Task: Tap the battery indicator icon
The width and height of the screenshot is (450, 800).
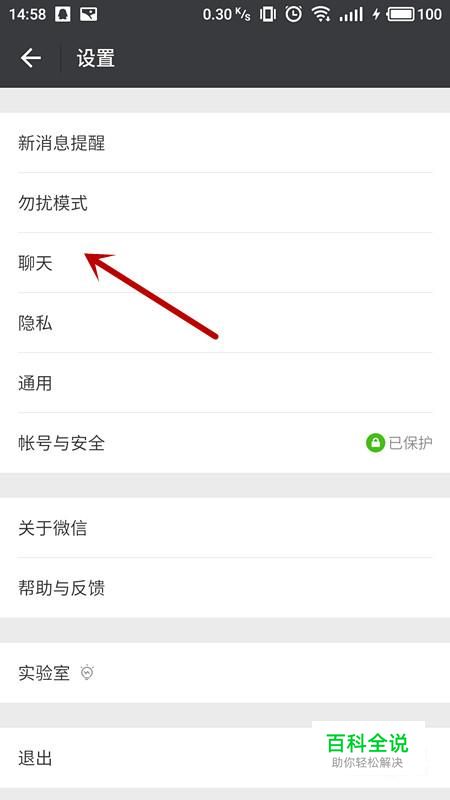Action: tap(401, 14)
